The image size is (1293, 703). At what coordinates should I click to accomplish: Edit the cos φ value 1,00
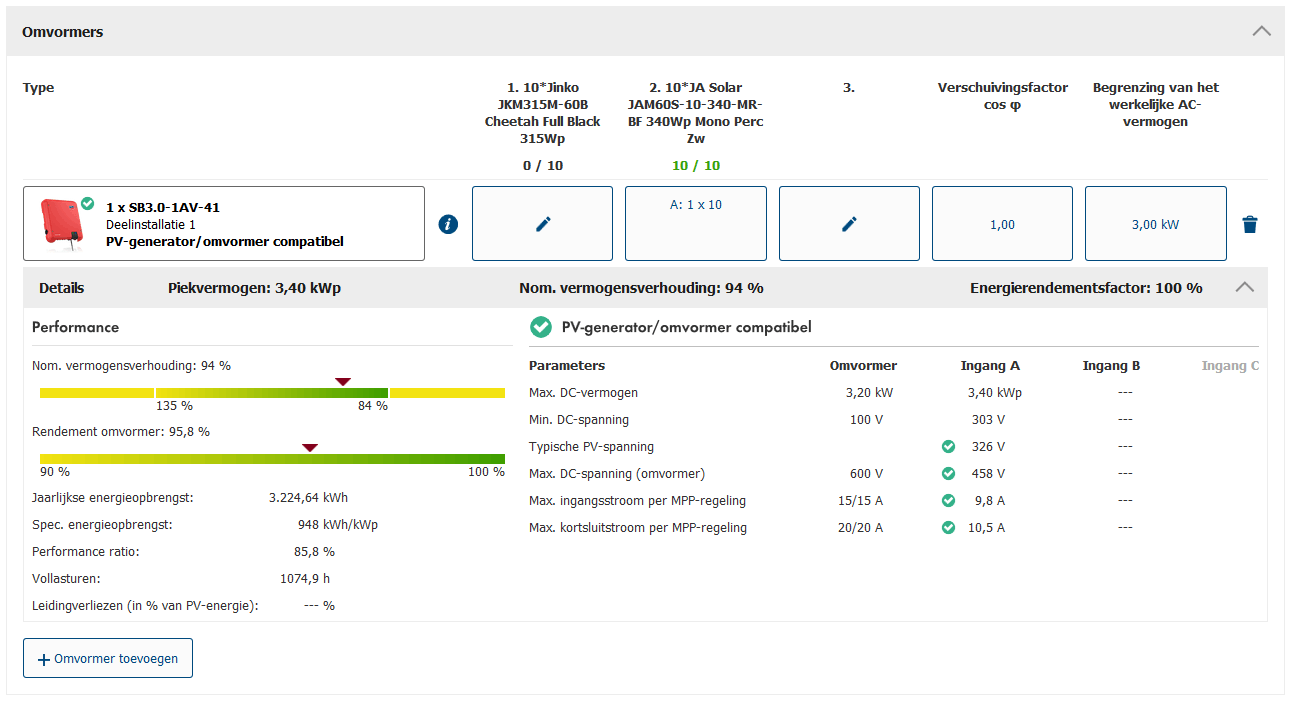[1002, 224]
